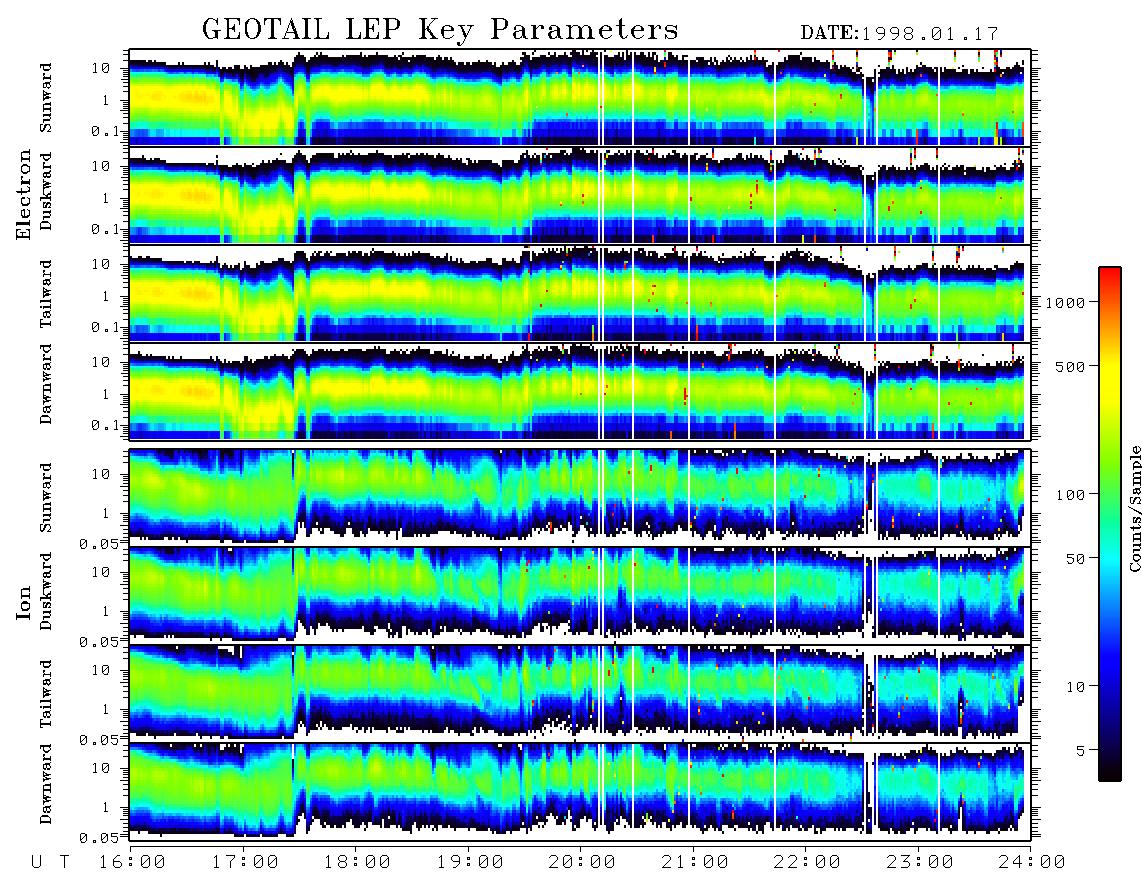
Task: Click the '1' tick of Ion Tailward axis
Action: (106, 710)
